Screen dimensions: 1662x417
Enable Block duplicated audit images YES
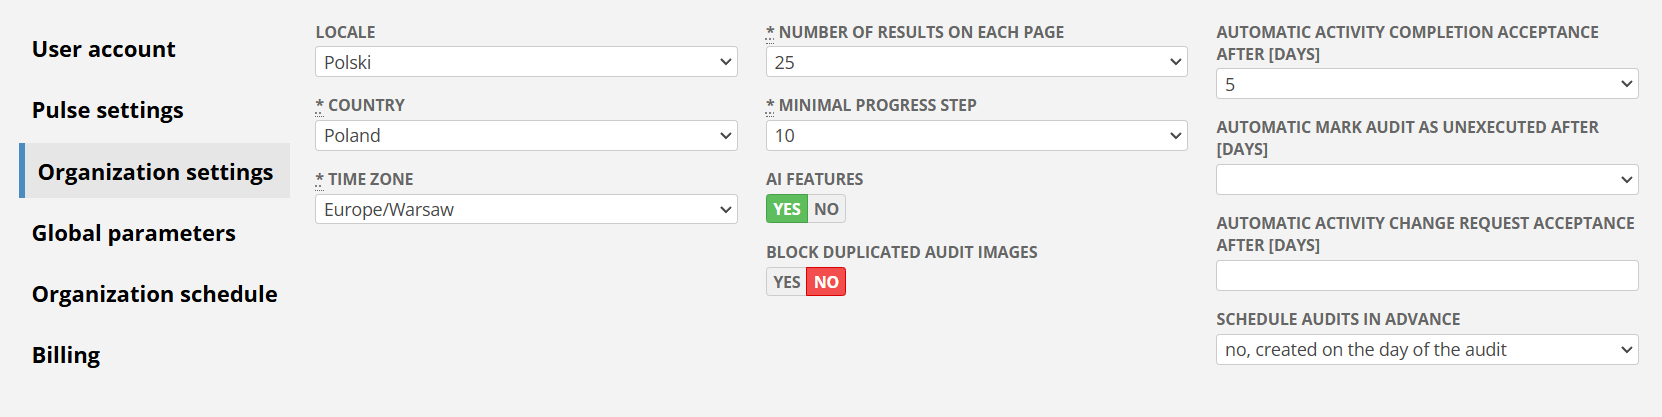787,282
